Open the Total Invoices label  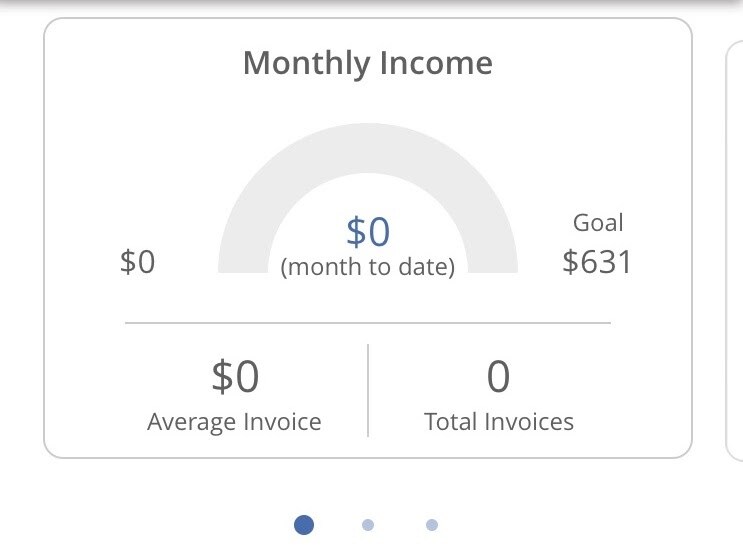(499, 421)
